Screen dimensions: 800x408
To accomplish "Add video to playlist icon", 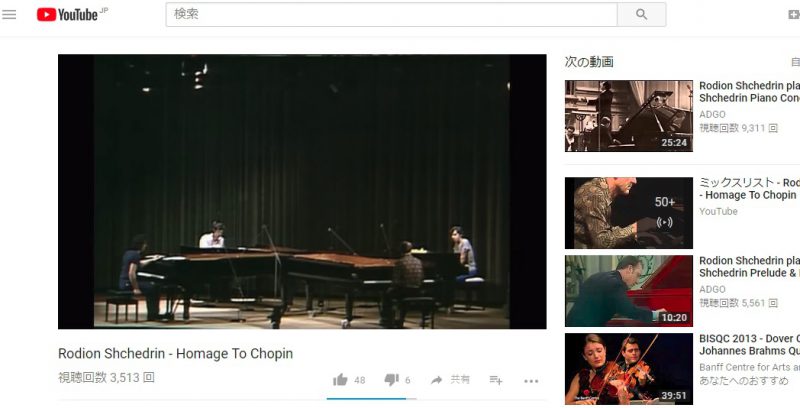I will [x=496, y=380].
